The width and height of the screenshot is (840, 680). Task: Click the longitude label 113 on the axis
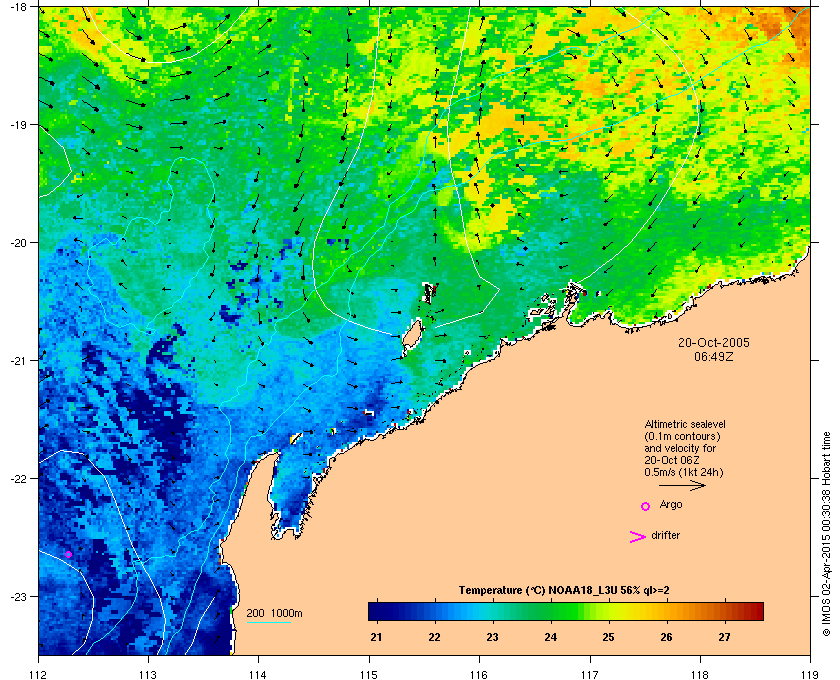pyautogui.click(x=148, y=674)
